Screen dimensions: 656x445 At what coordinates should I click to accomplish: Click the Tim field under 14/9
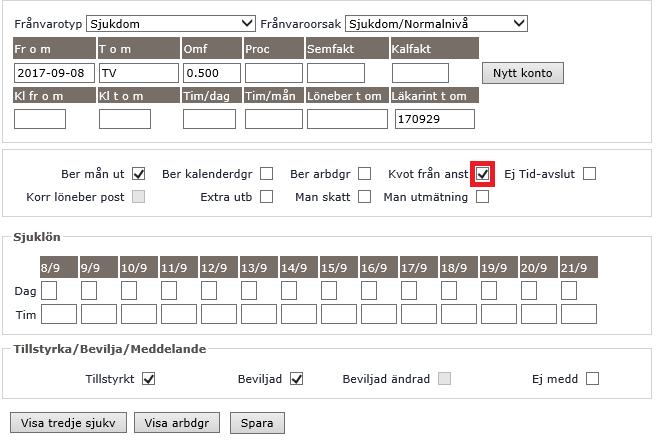pos(299,314)
